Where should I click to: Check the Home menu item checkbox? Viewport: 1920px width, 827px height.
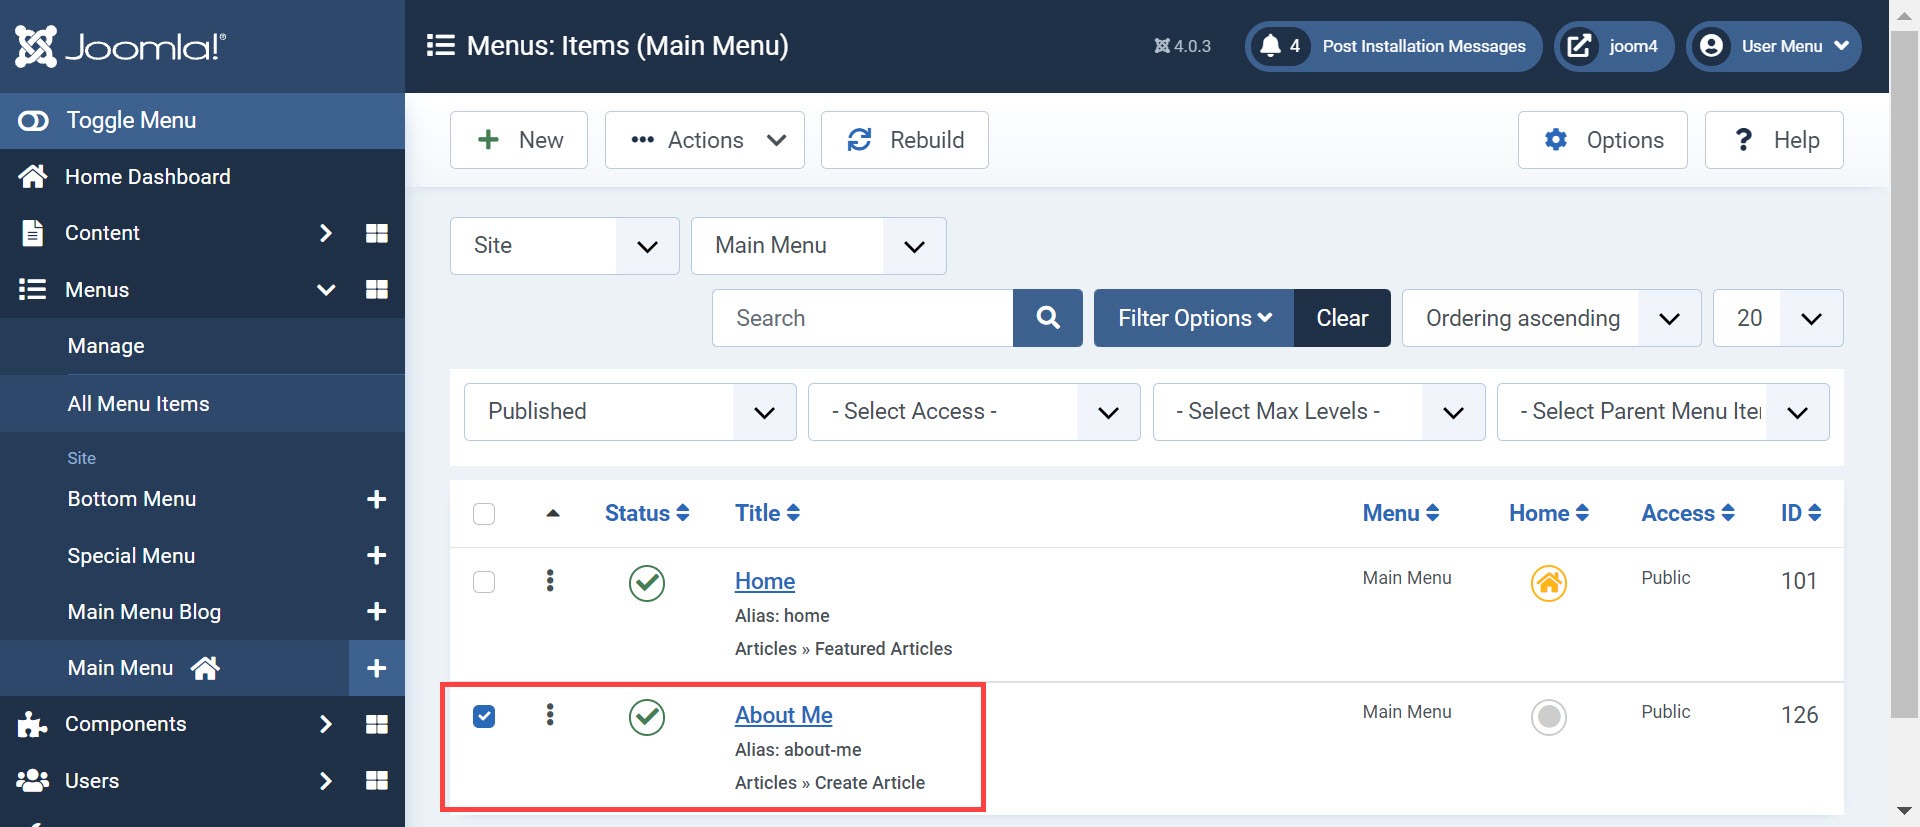click(484, 582)
